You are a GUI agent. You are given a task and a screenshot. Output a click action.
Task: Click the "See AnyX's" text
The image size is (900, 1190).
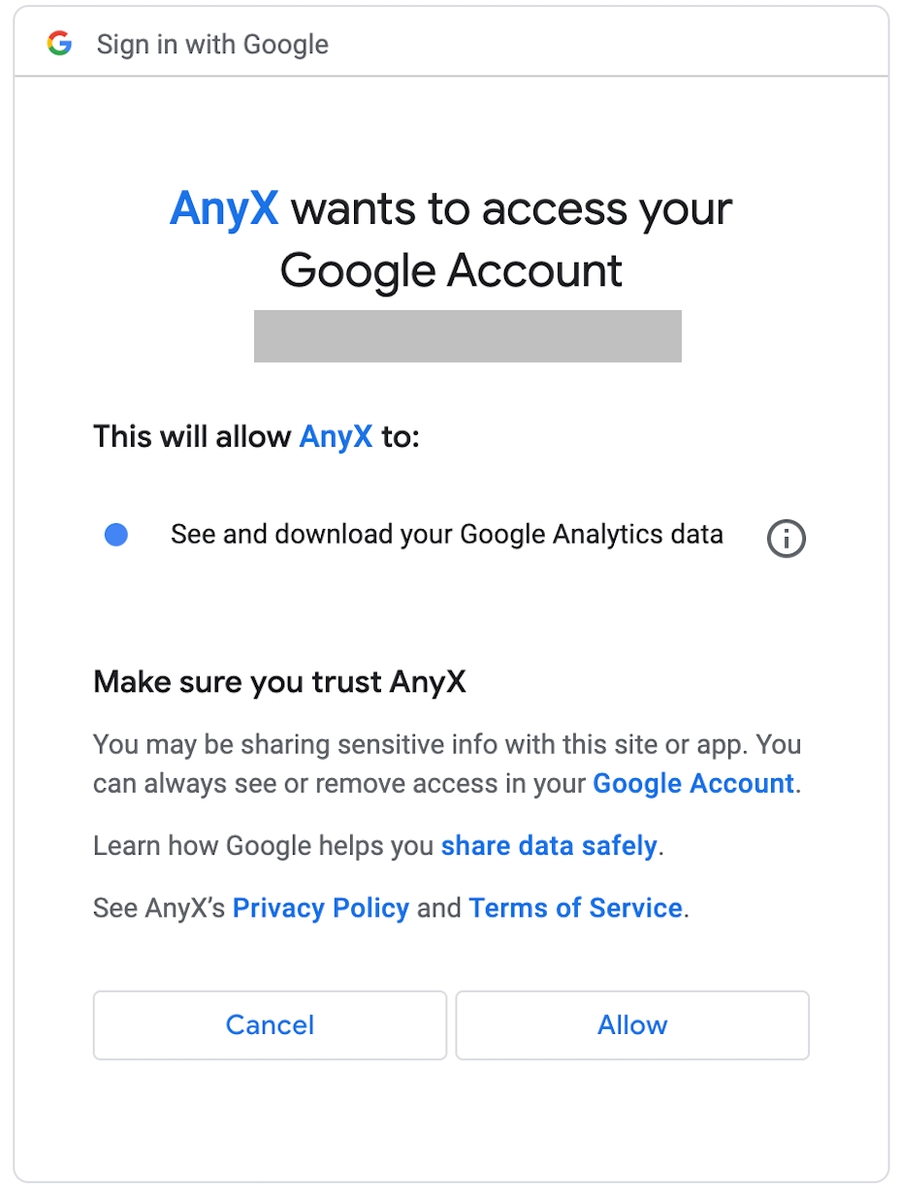(x=160, y=908)
